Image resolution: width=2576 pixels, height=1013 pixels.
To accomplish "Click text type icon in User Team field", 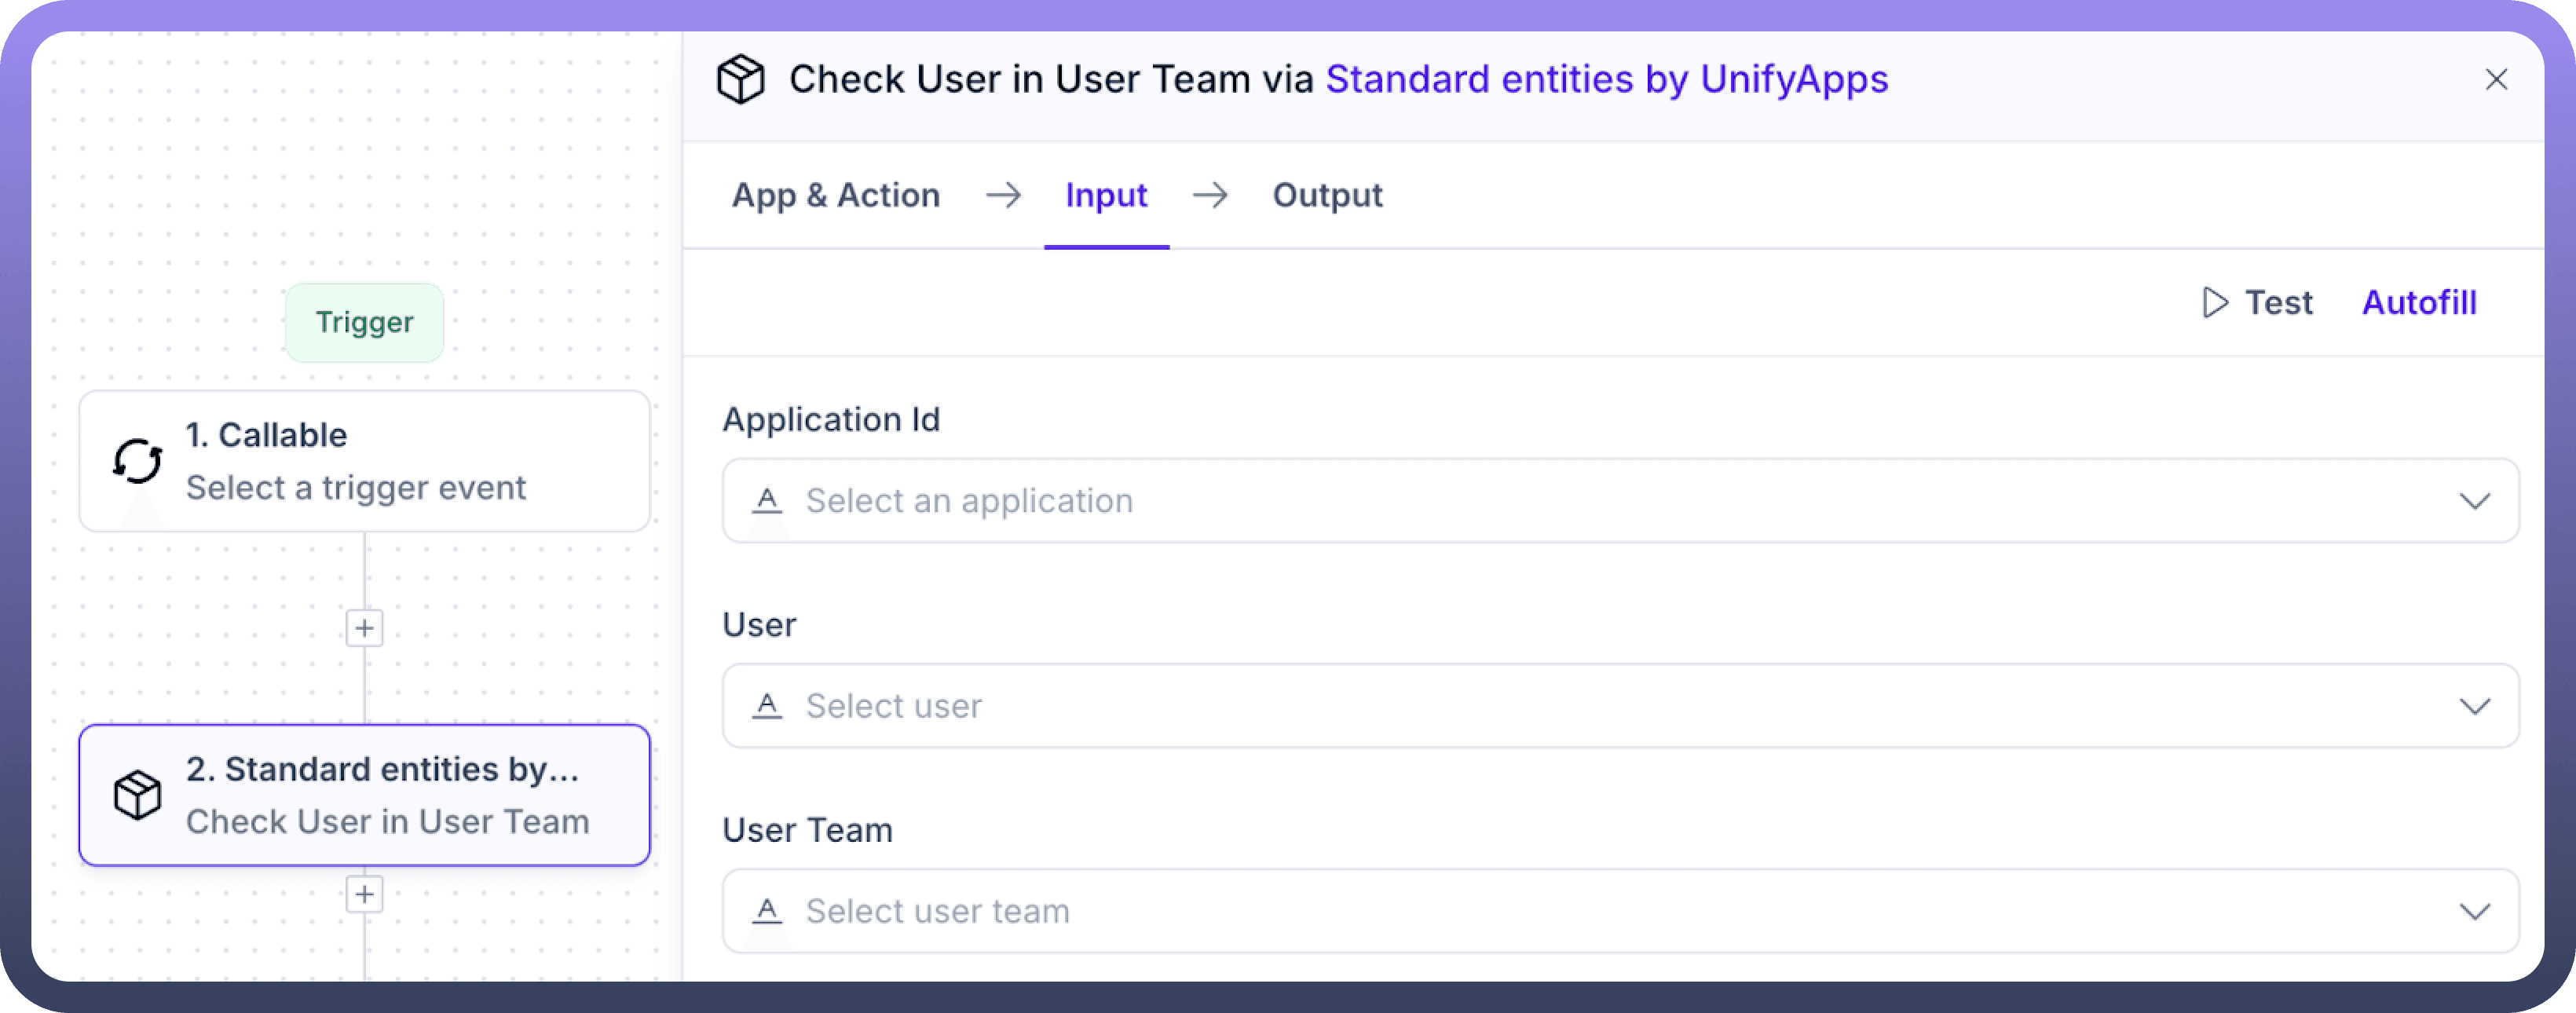I will click(767, 911).
